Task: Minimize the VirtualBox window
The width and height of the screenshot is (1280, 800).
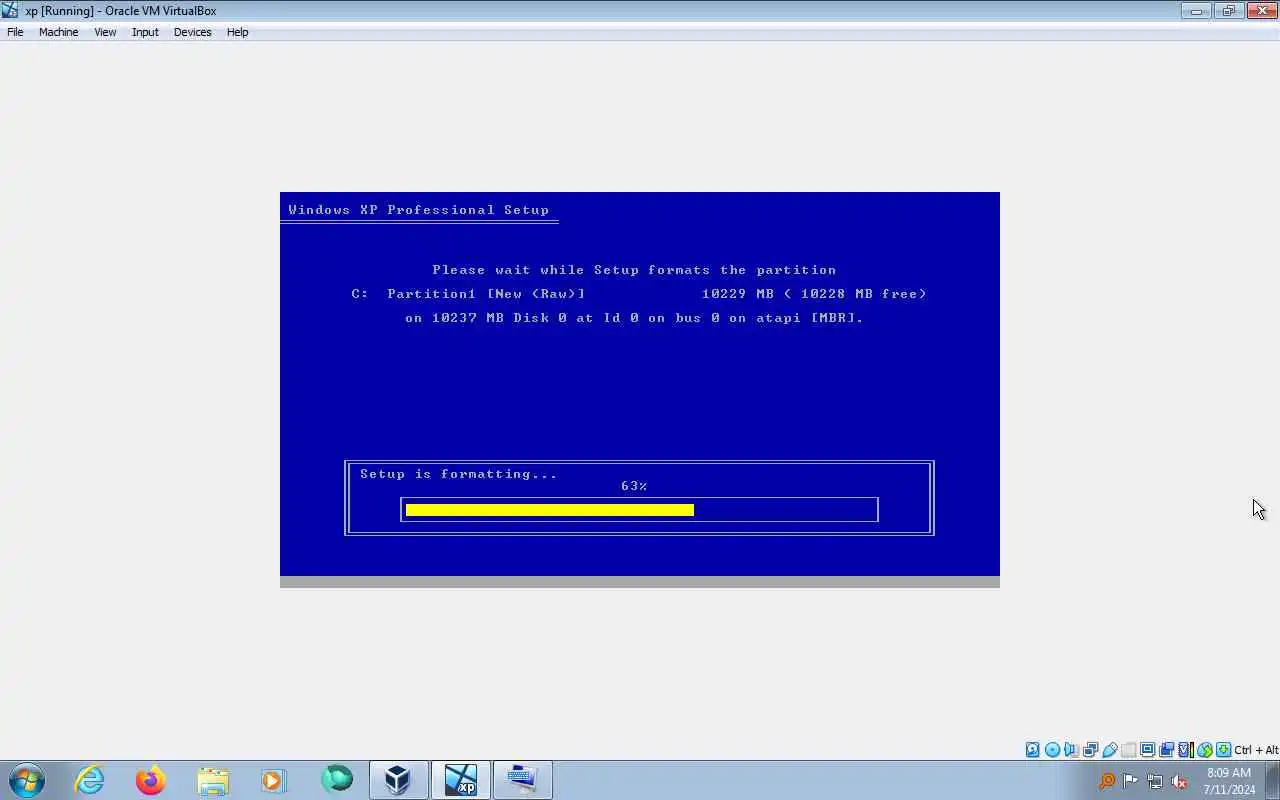Action: pos(1196,11)
